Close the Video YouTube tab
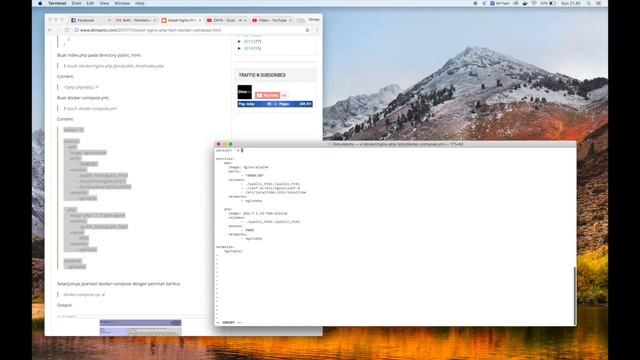The width and height of the screenshot is (640, 360). coord(291,20)
